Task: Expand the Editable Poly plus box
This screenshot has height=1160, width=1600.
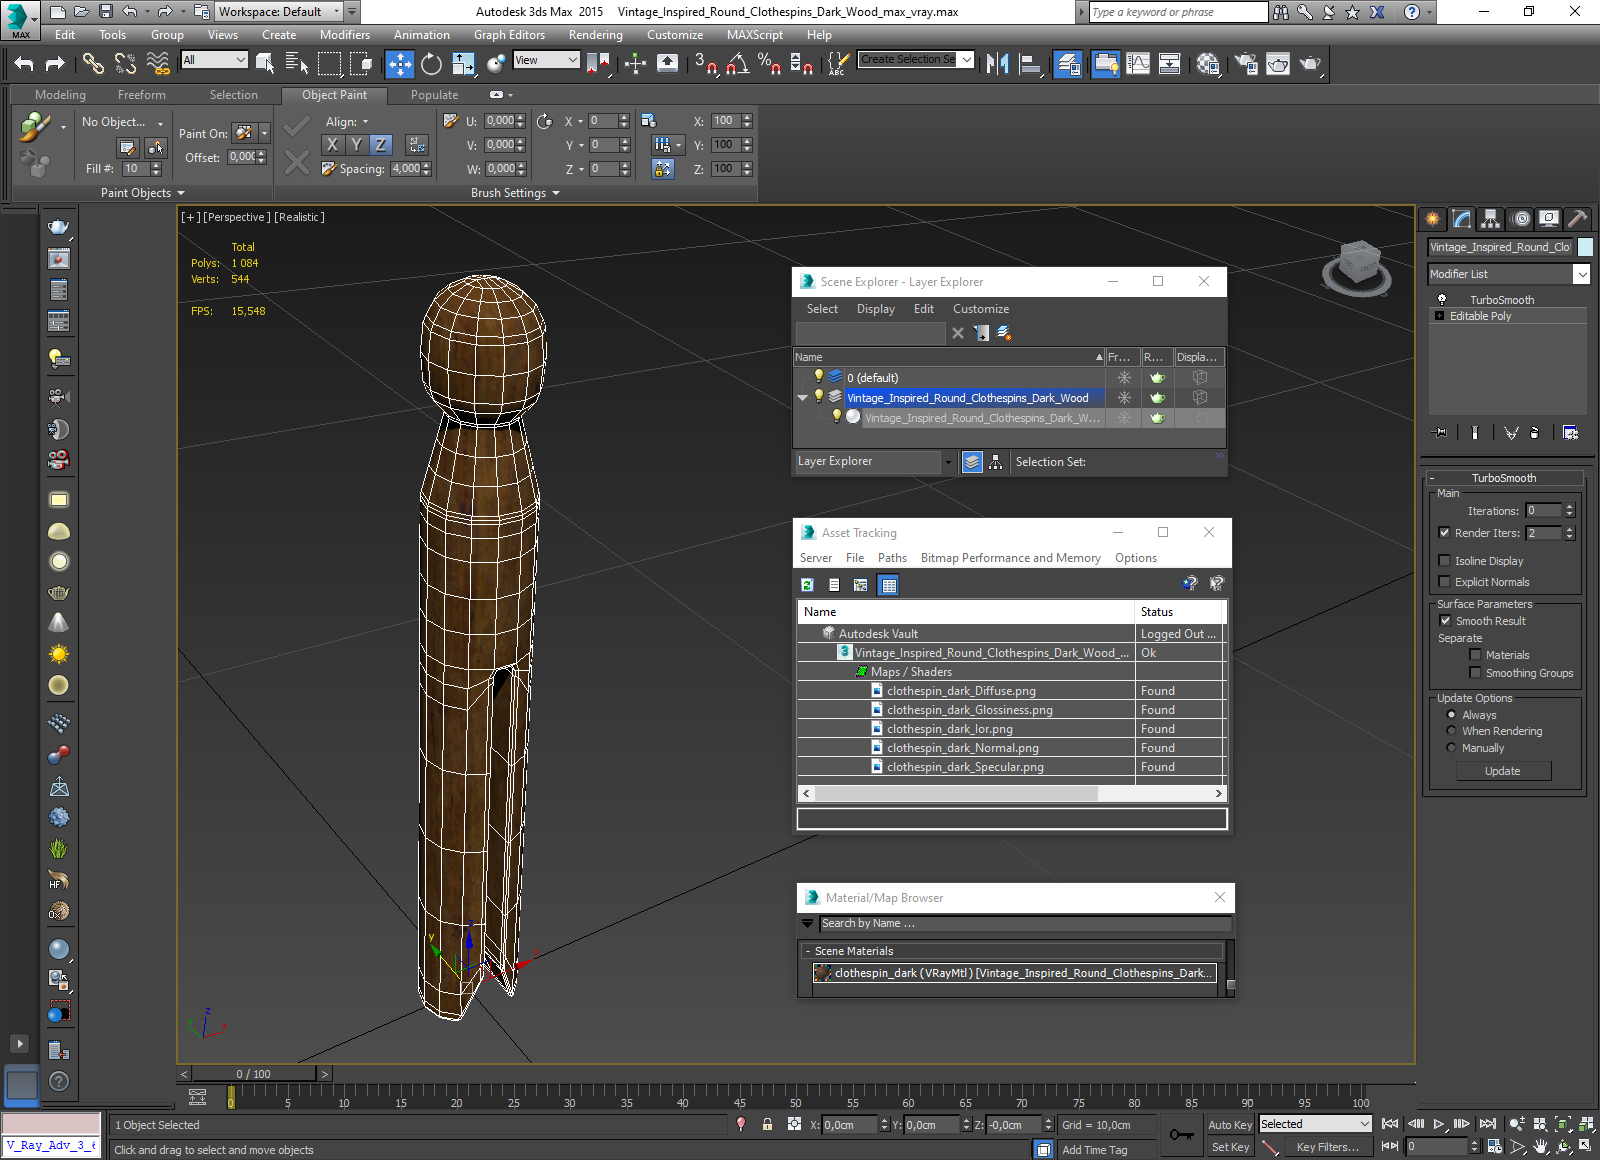Action: point(1440,316)
